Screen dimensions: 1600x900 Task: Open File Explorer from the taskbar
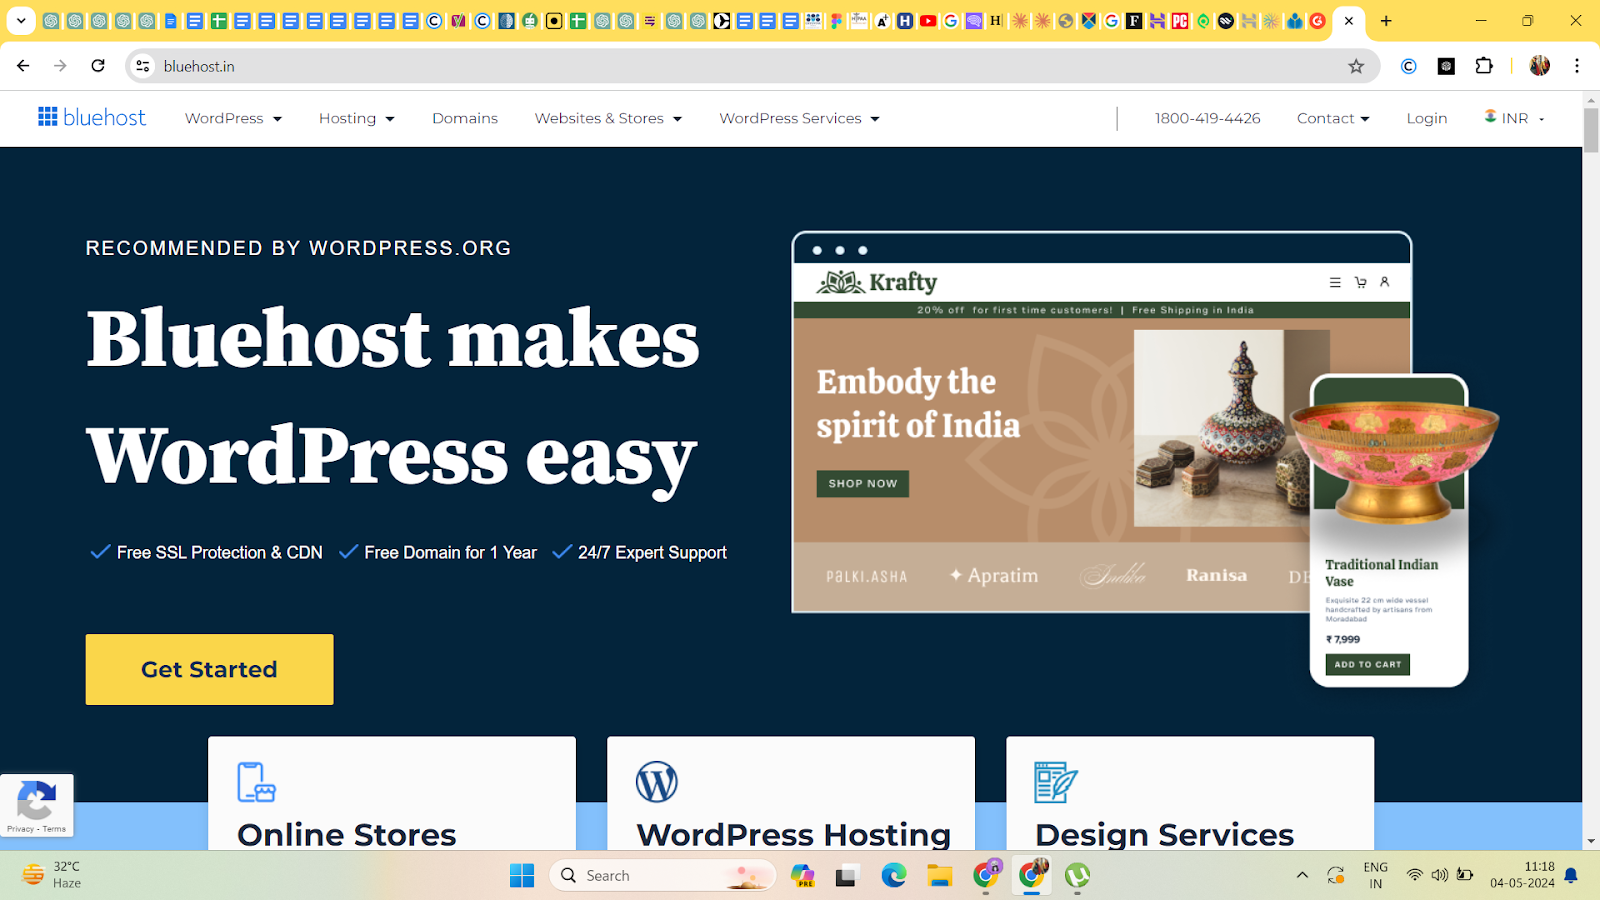coord(939,876)
